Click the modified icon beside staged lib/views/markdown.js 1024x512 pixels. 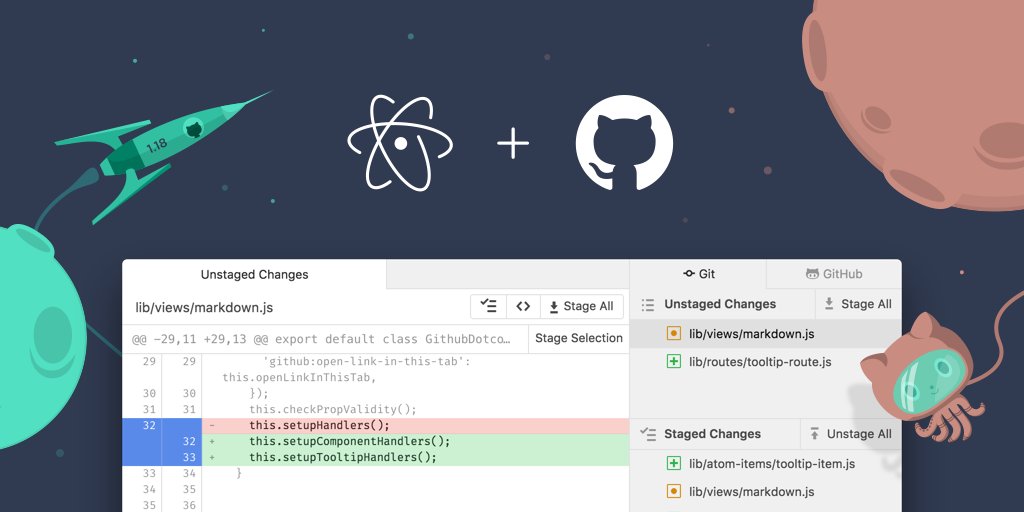pyautogui.click(x=673, y=491)
